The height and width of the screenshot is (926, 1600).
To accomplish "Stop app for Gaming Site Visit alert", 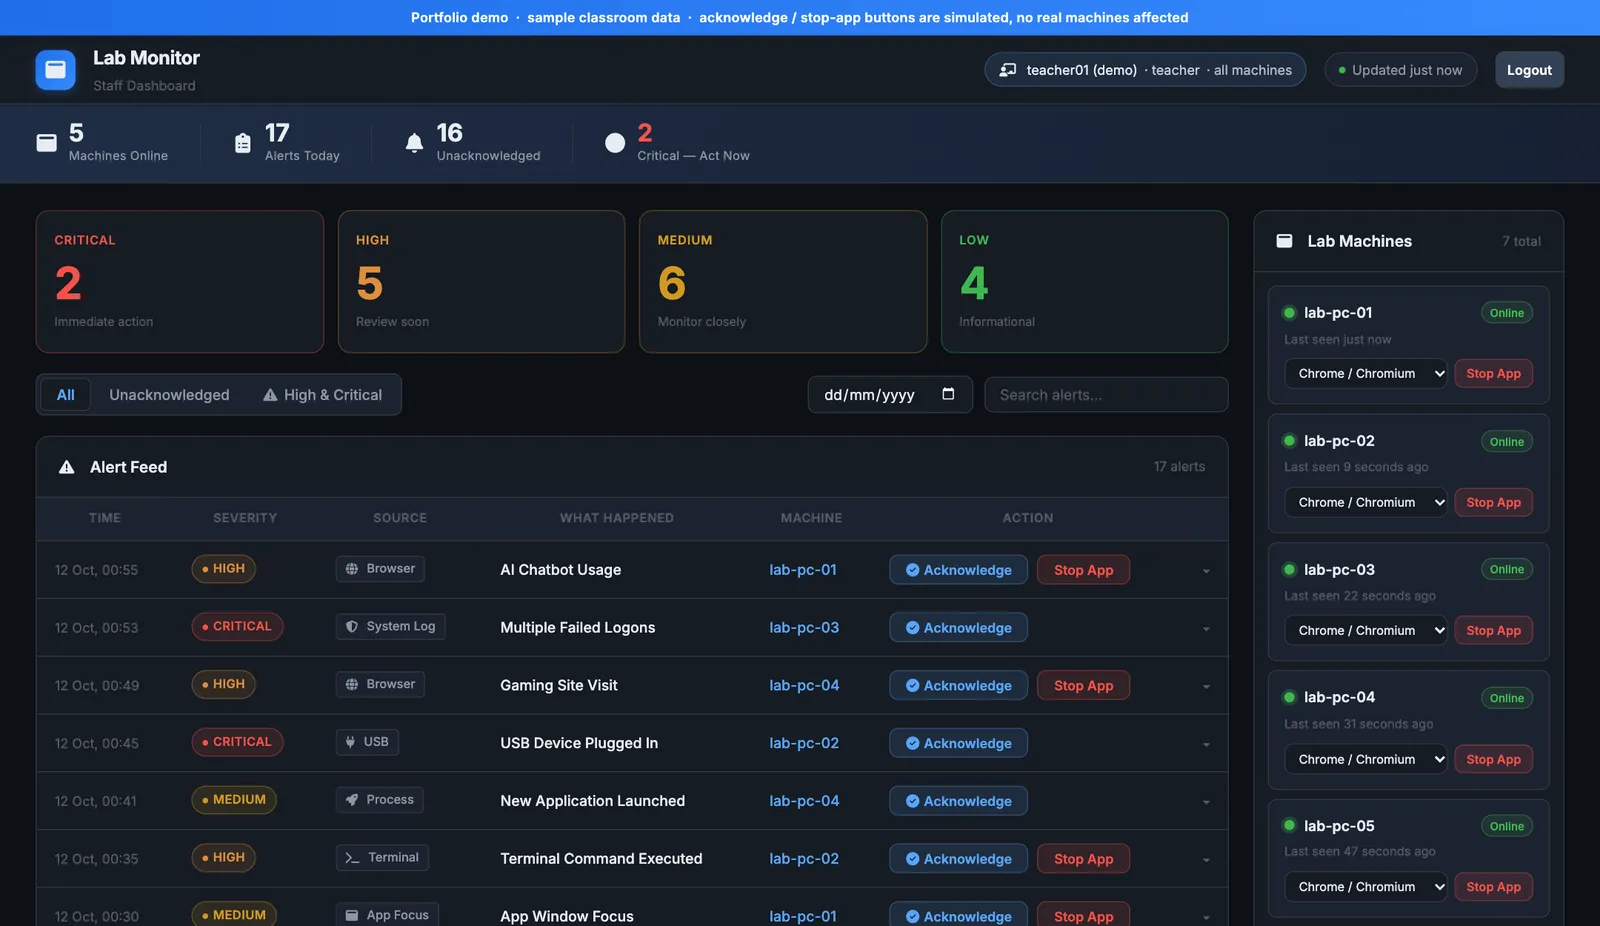I will 1083,685.
